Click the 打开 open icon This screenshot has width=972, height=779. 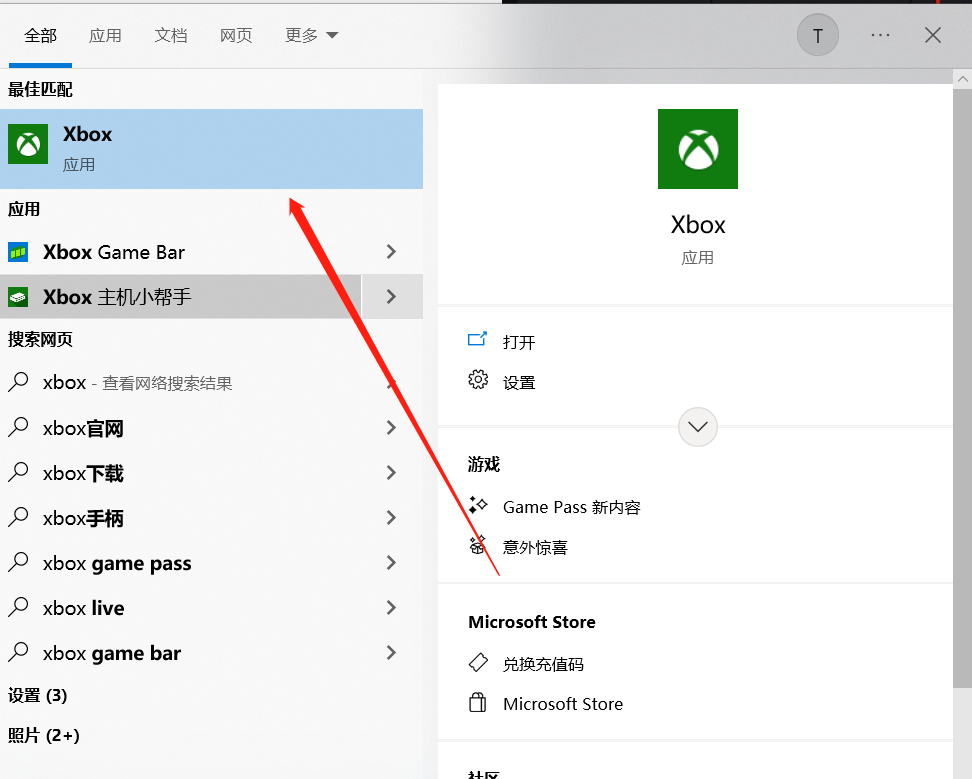(477, 339)
